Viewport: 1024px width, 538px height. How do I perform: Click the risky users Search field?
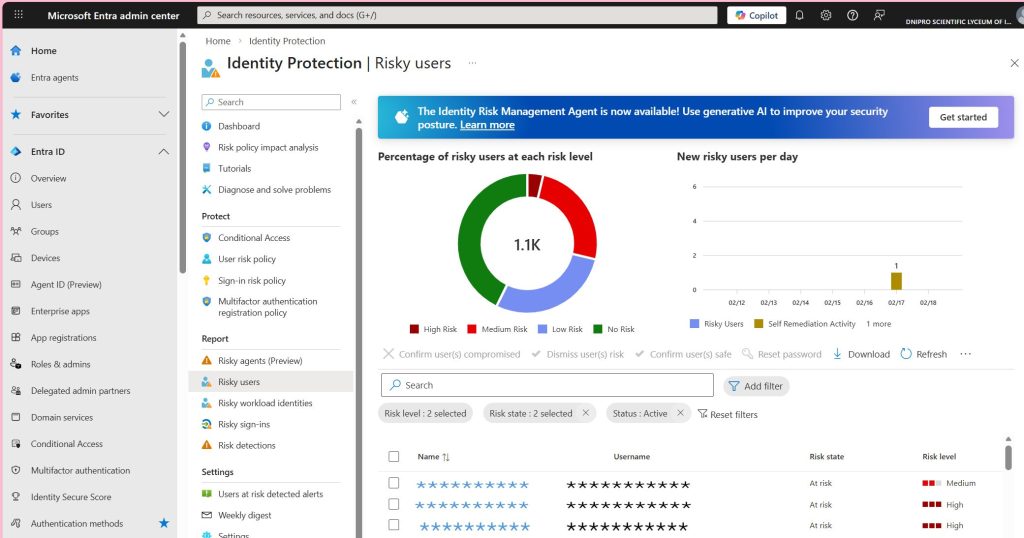click(x=547, y=385)
